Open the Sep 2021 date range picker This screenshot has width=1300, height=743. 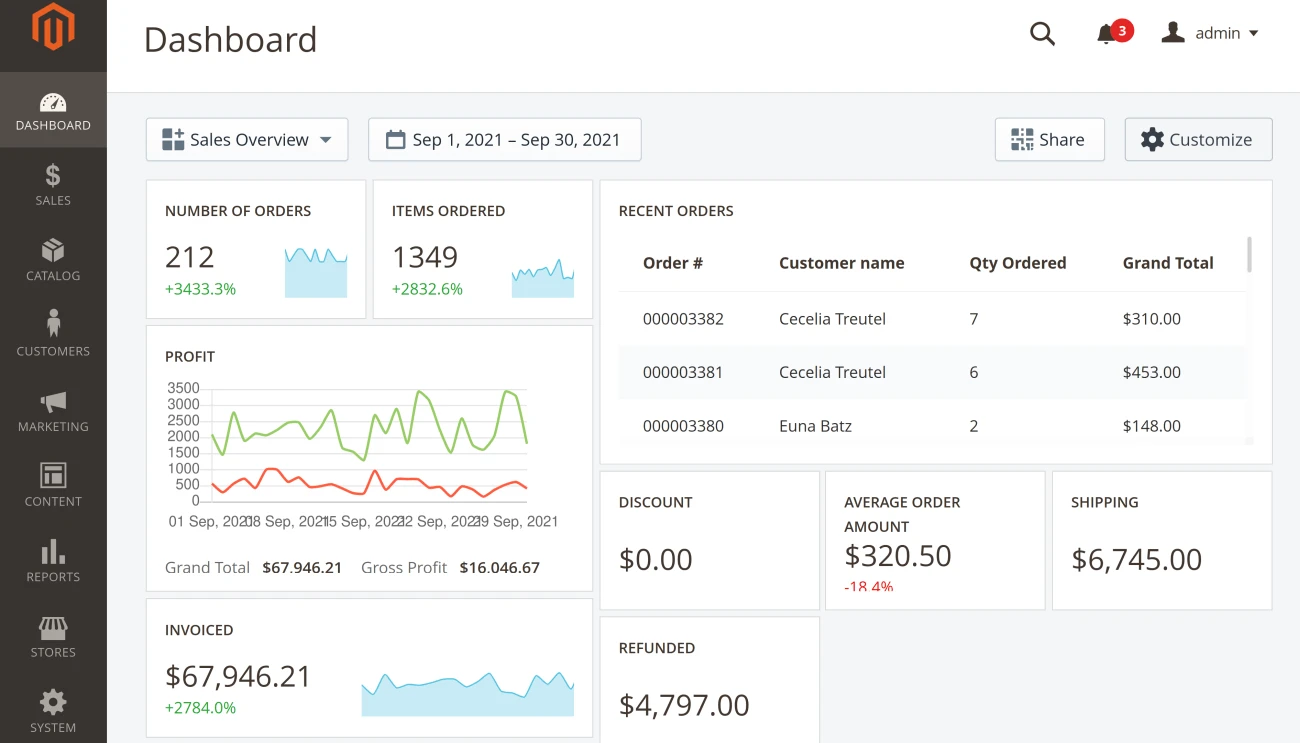[504, 140]
